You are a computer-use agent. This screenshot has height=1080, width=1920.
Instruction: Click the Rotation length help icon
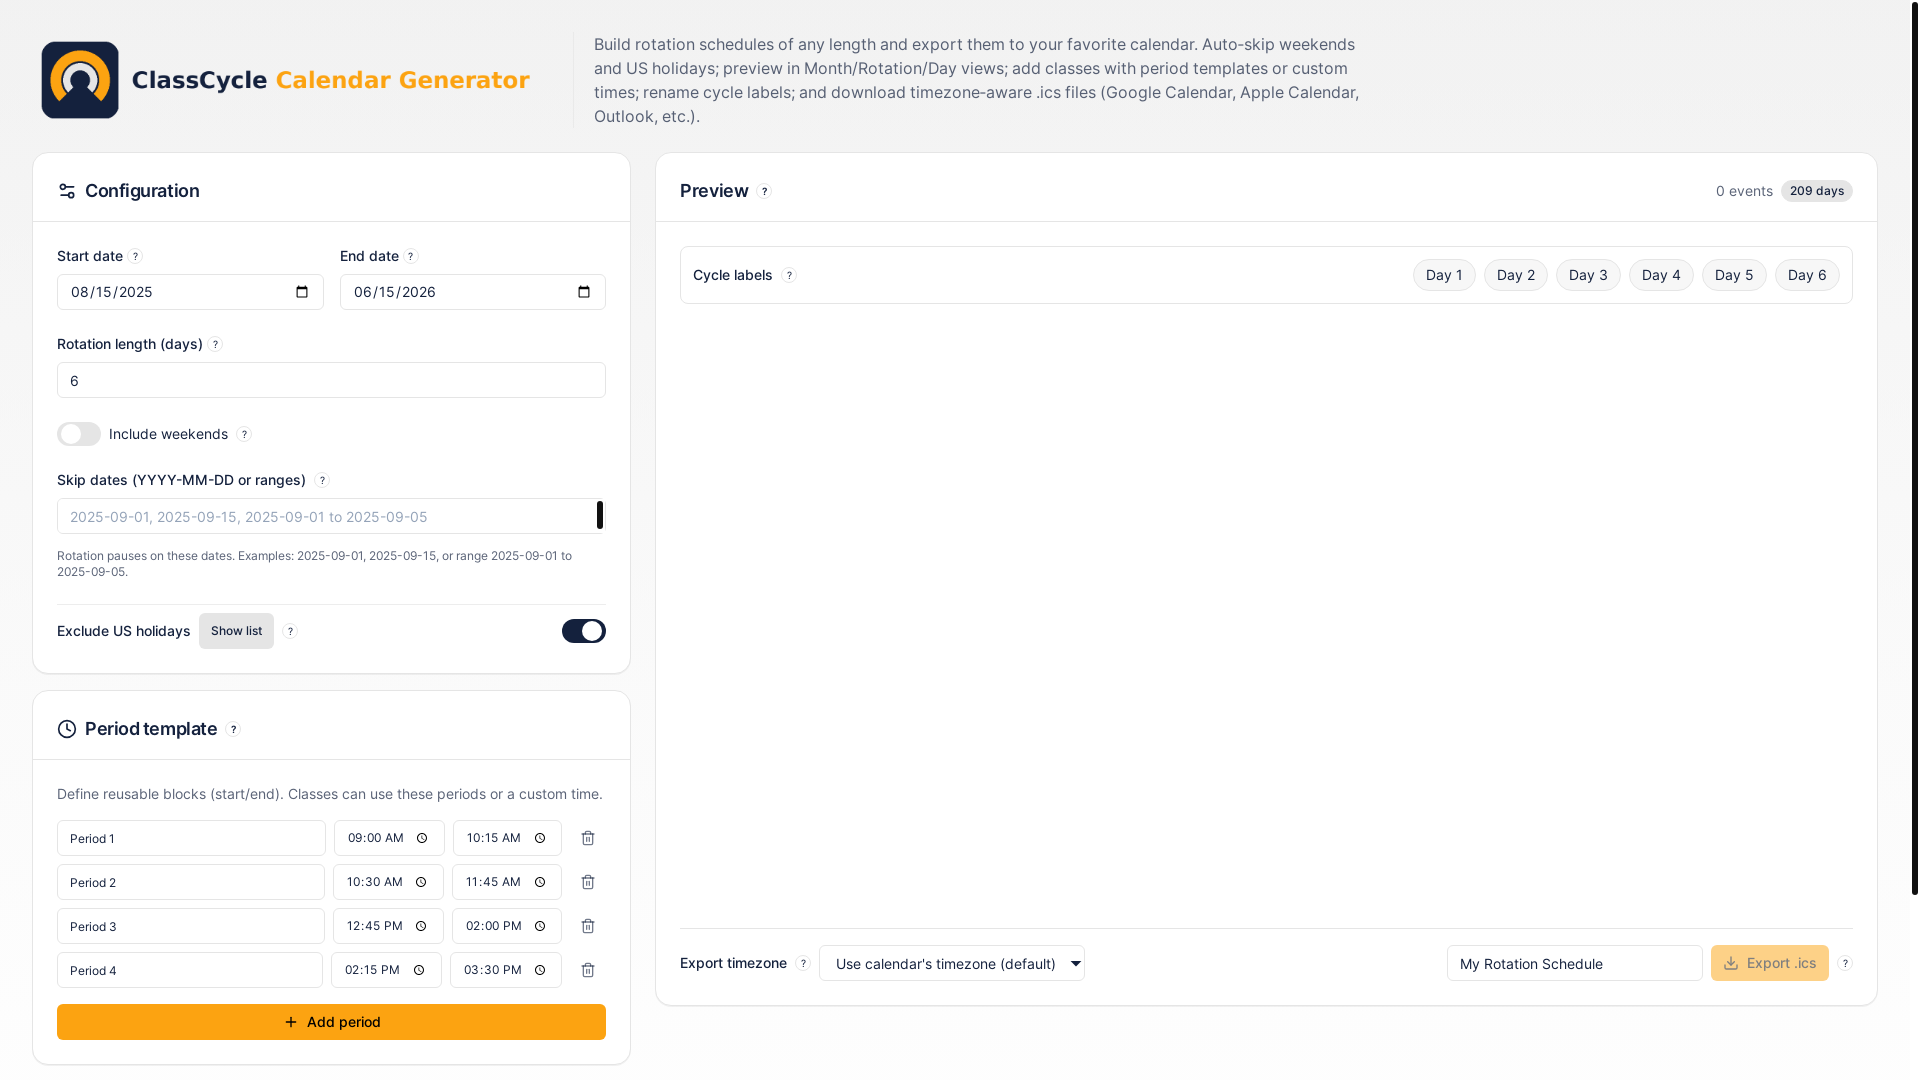coord(215,345)
